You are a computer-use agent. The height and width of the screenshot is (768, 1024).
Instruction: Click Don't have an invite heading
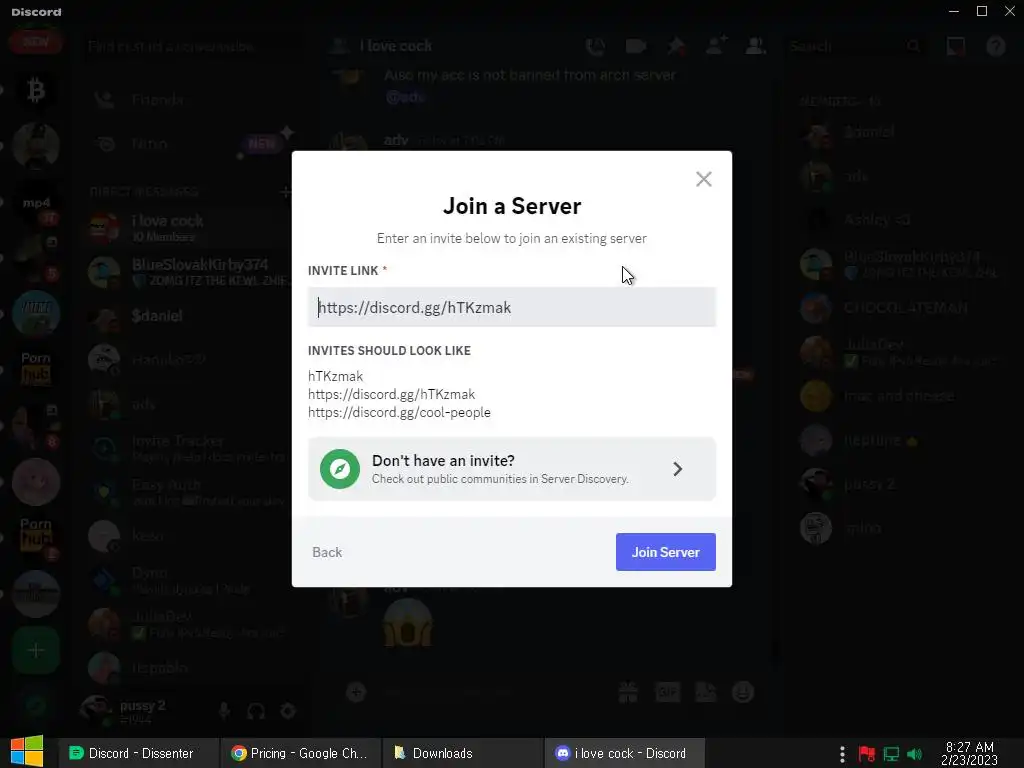pos(443,460)
